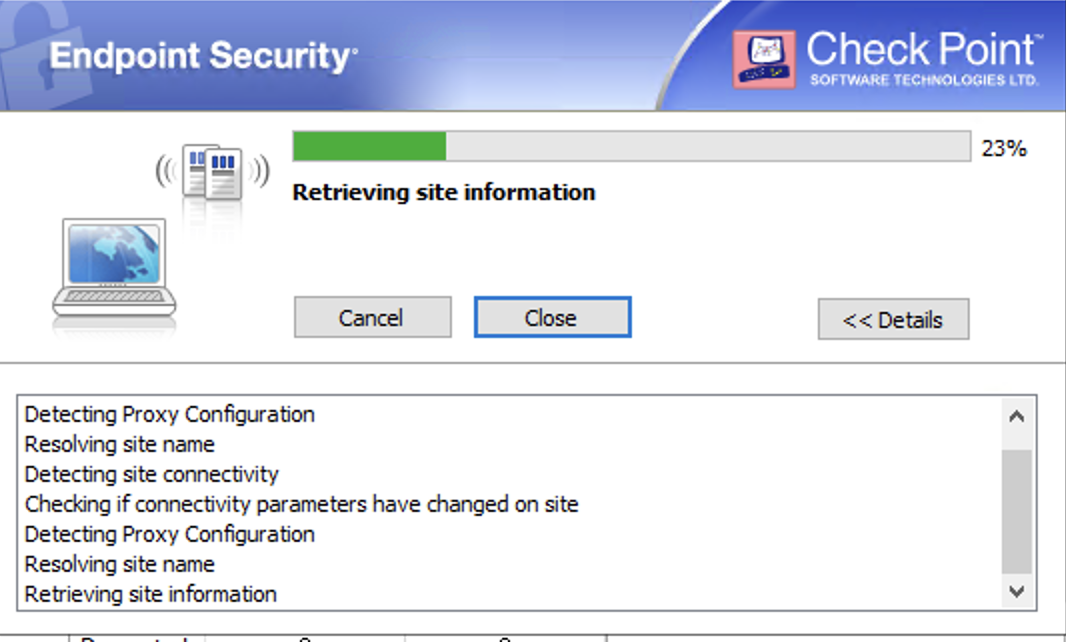Image resolution: width=1066 pixels, height=642 pixels.
Task: Select the "Detecting Proxy Configuration" log entry
Action: [x=170, y=414]
